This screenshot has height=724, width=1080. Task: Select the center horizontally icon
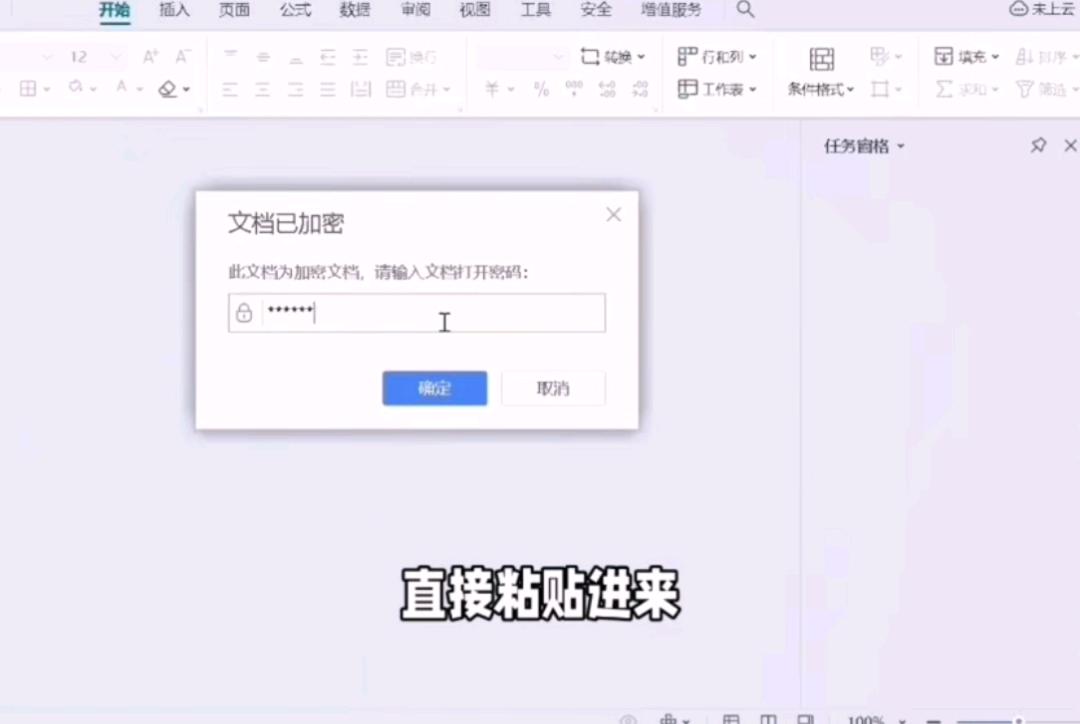click(262, 89)
